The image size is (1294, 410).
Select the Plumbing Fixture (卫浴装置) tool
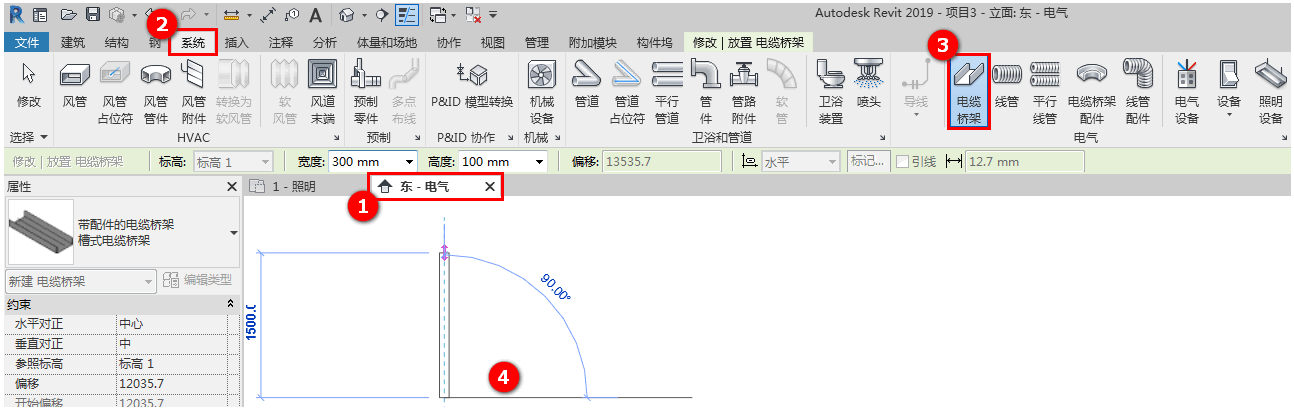point(830,91)
